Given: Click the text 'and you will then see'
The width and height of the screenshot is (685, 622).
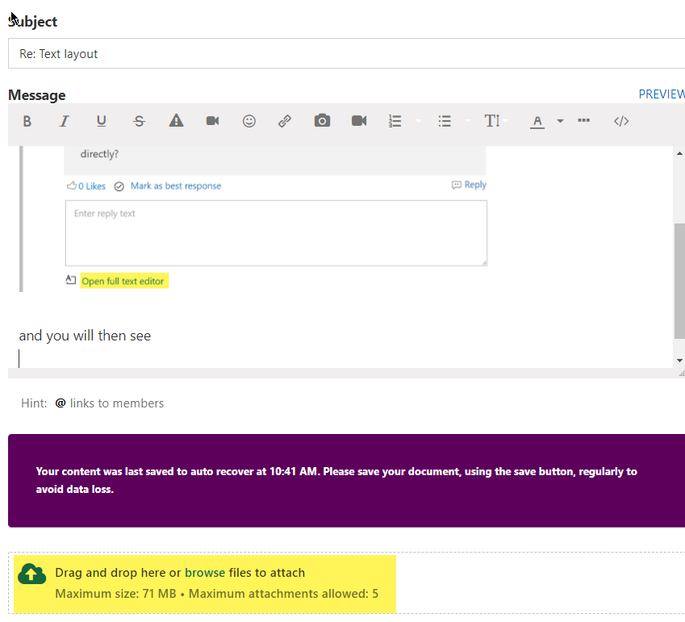Looking at the screenshot, I should tap(85, 335).
